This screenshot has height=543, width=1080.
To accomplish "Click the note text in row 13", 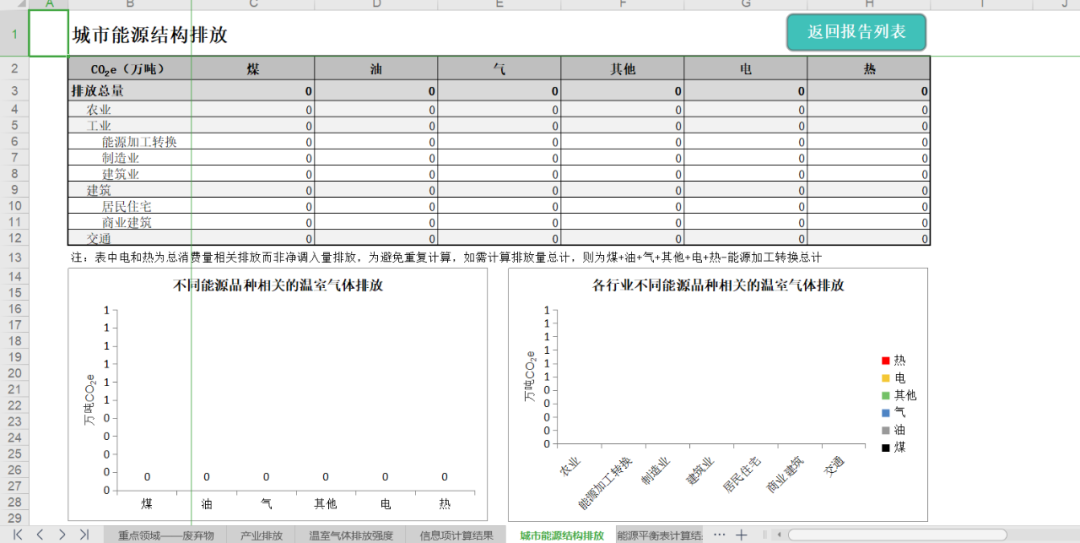I will click(x=446, y=258).
